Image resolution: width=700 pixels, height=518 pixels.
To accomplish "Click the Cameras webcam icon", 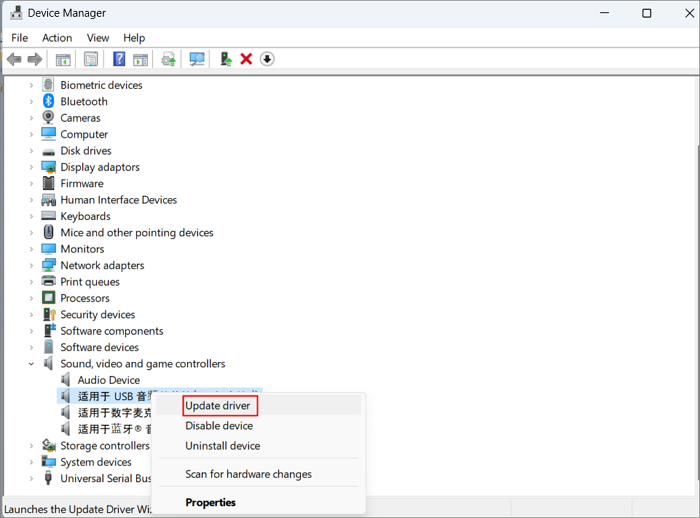I will (48, 117).
